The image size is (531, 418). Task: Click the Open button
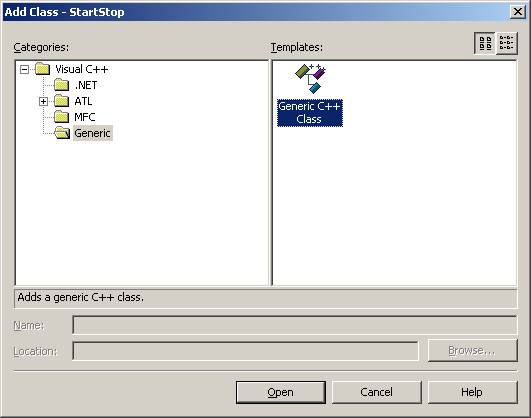pyautogui.click(x=281, y=392)
